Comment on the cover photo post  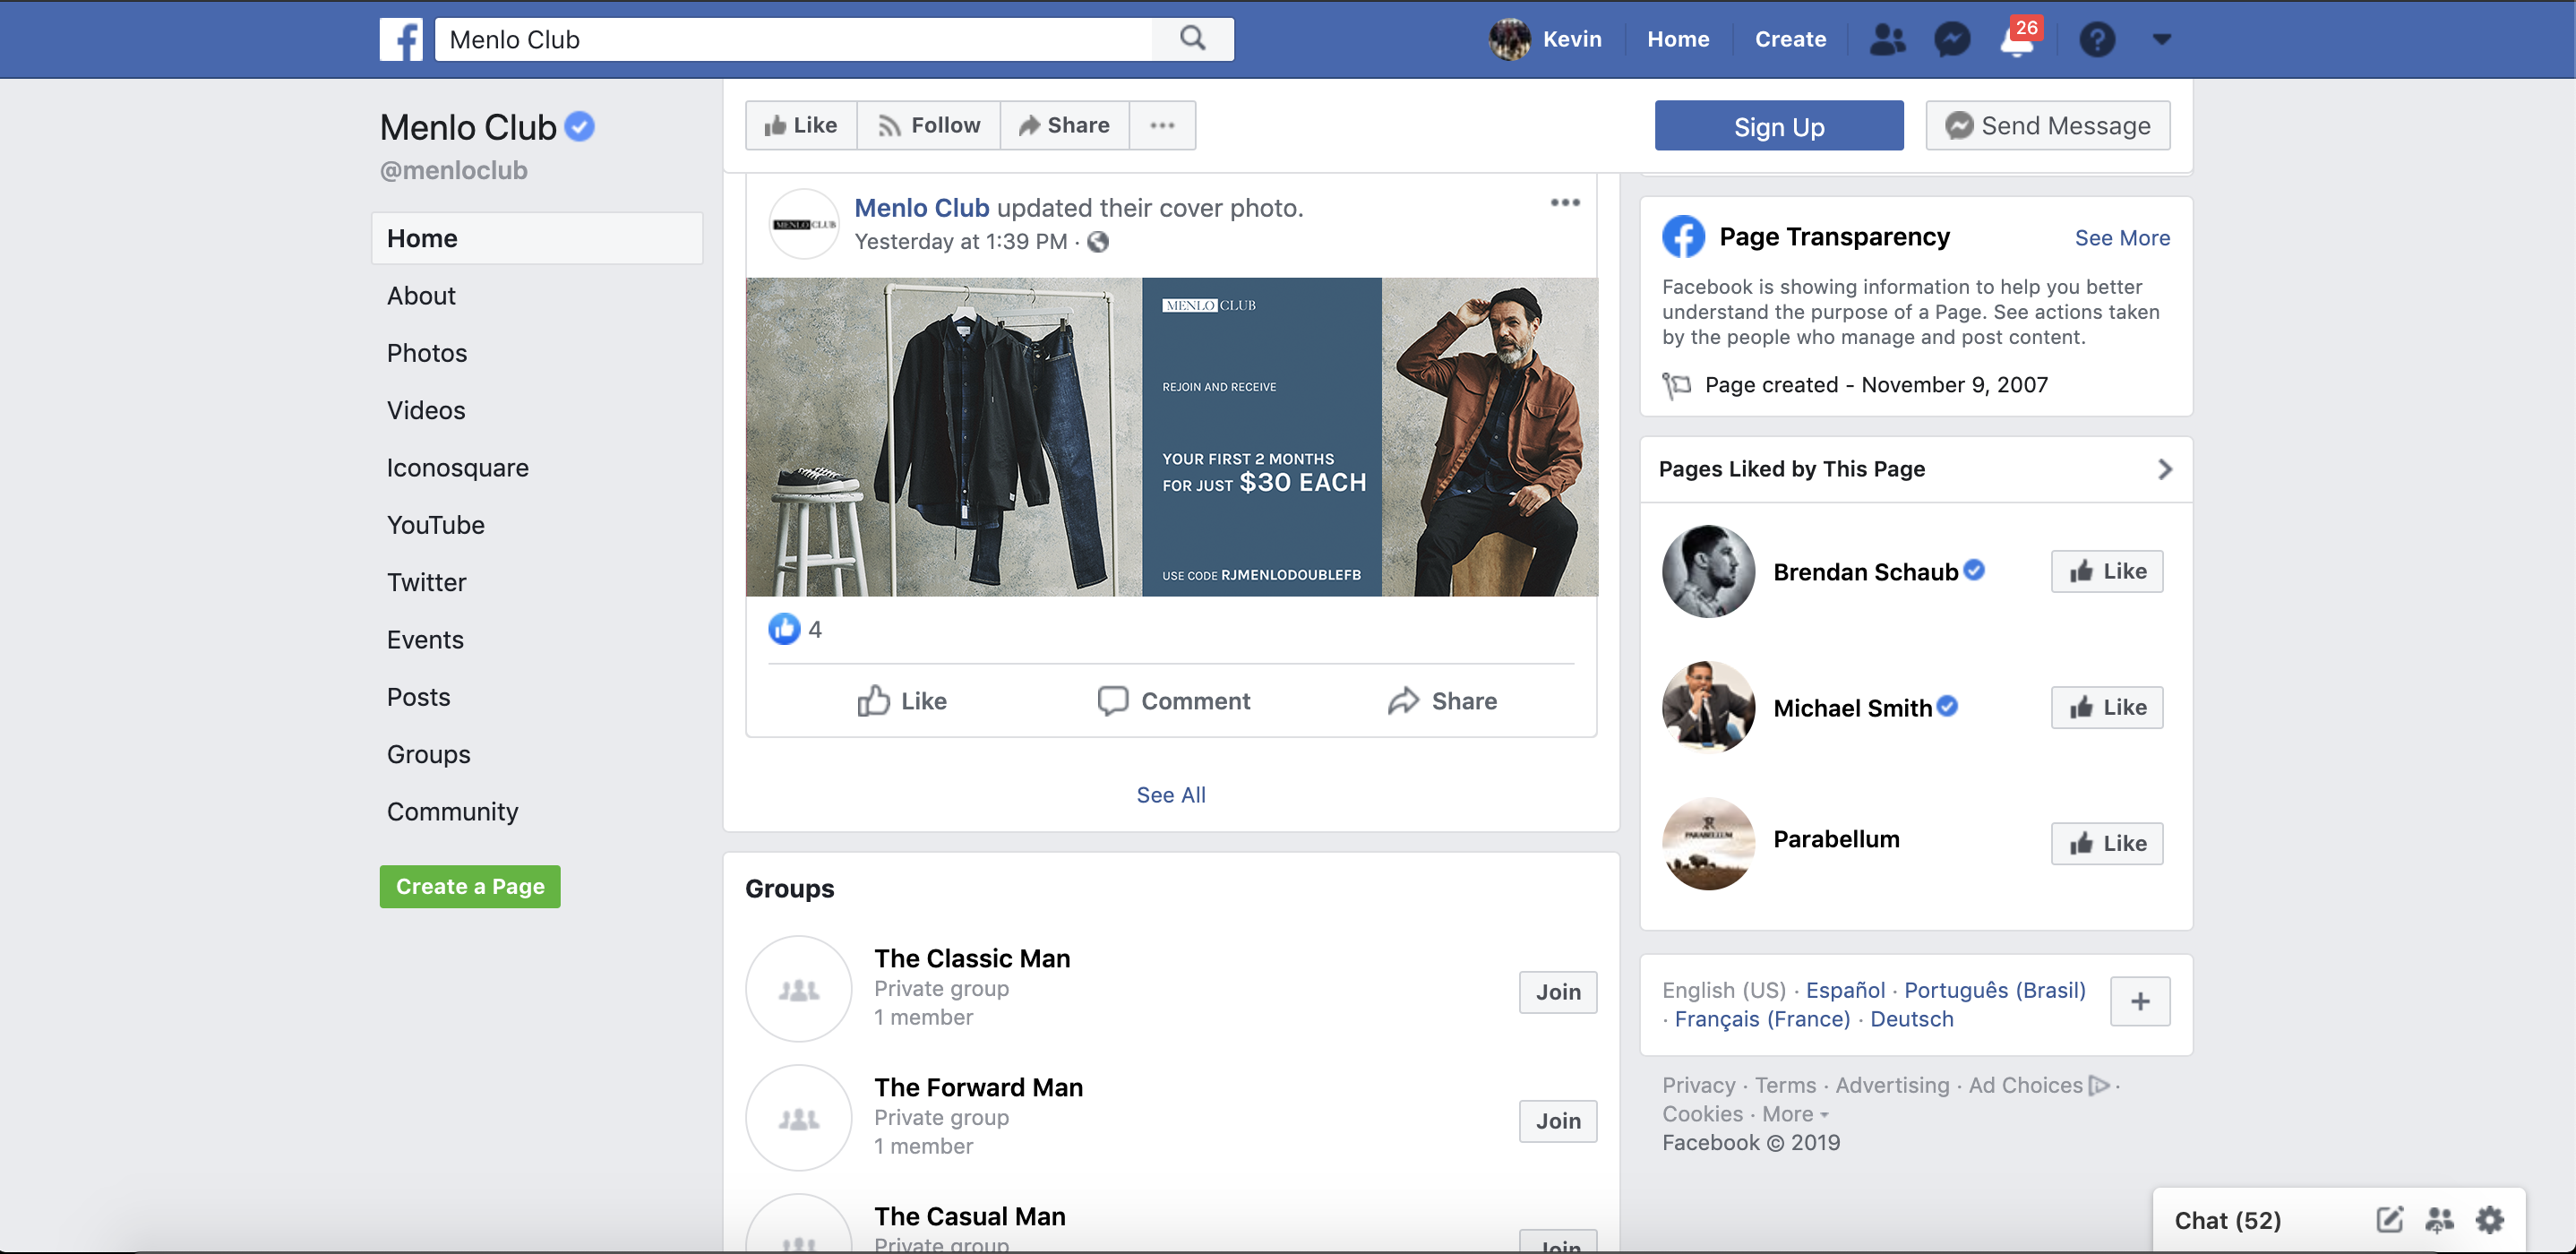click(1173, 701)
